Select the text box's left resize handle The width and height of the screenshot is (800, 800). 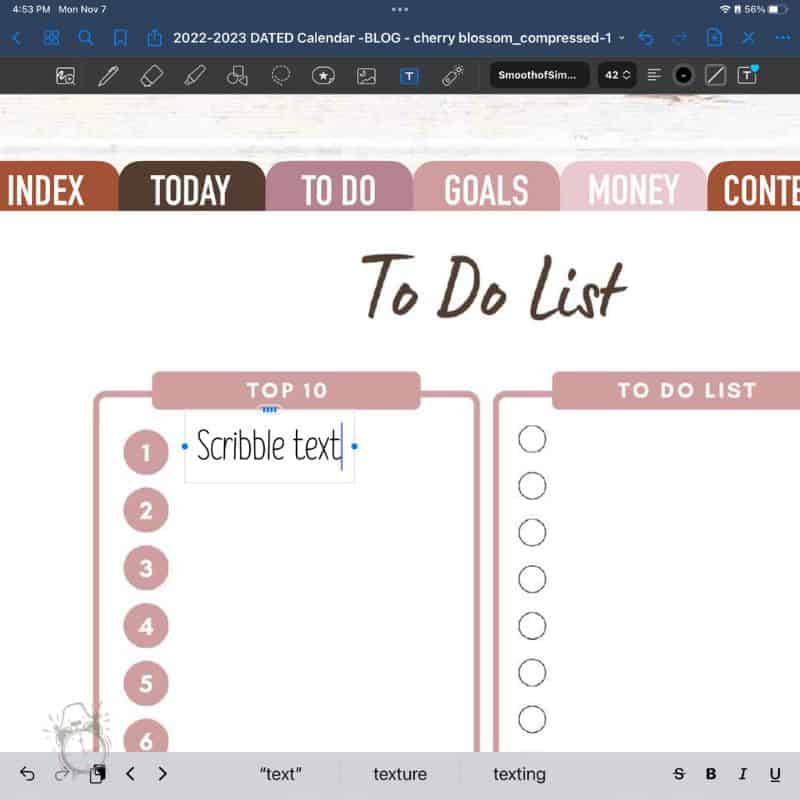(185, 446)
